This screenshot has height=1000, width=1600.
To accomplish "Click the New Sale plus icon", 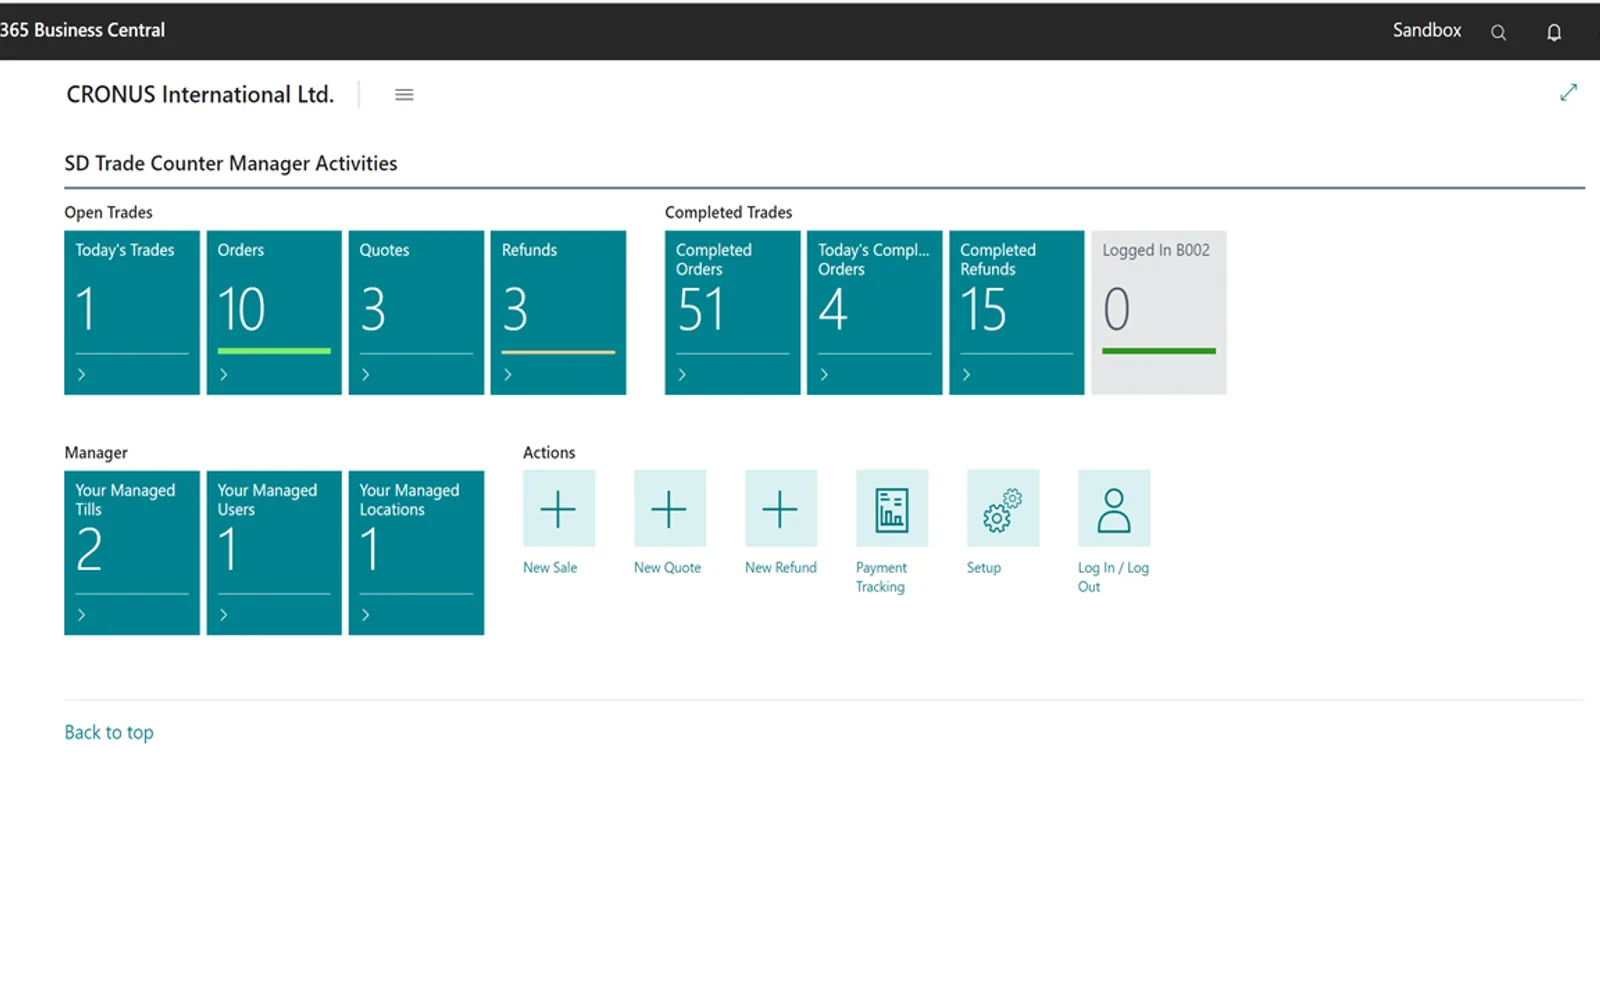I will click(559, 508).
